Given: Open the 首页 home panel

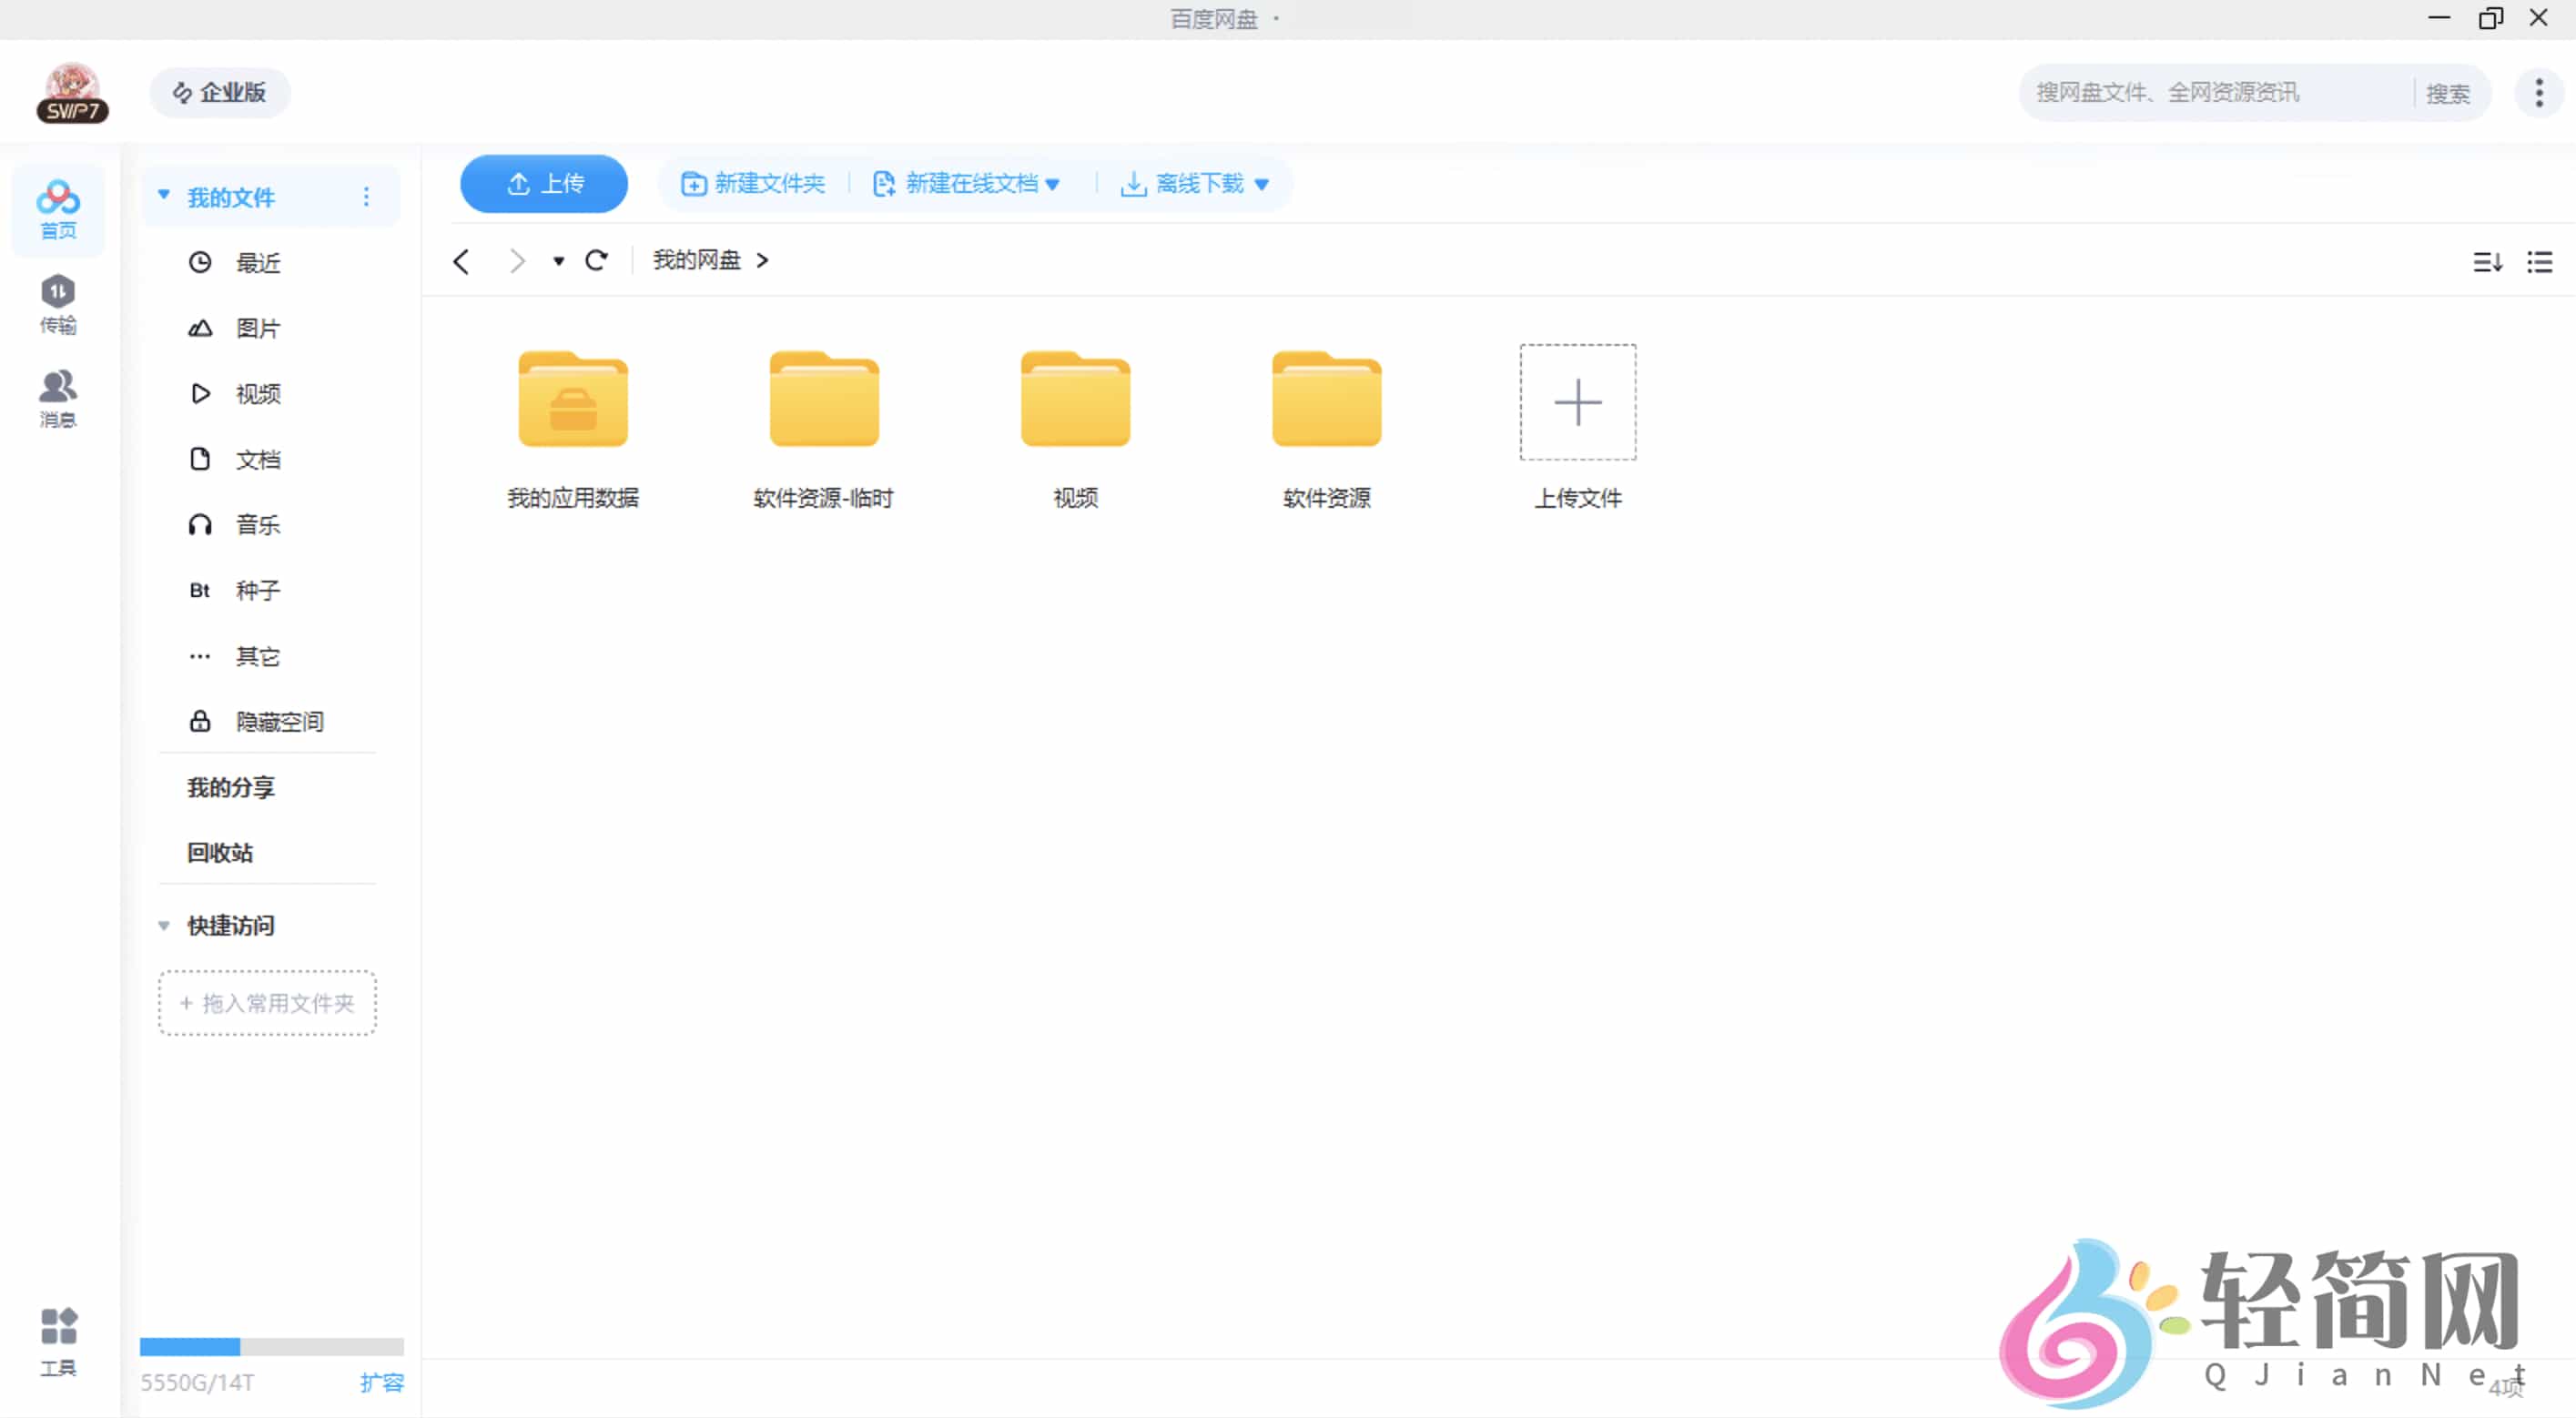Looking at the screenshot, I should tap(57, 210).
